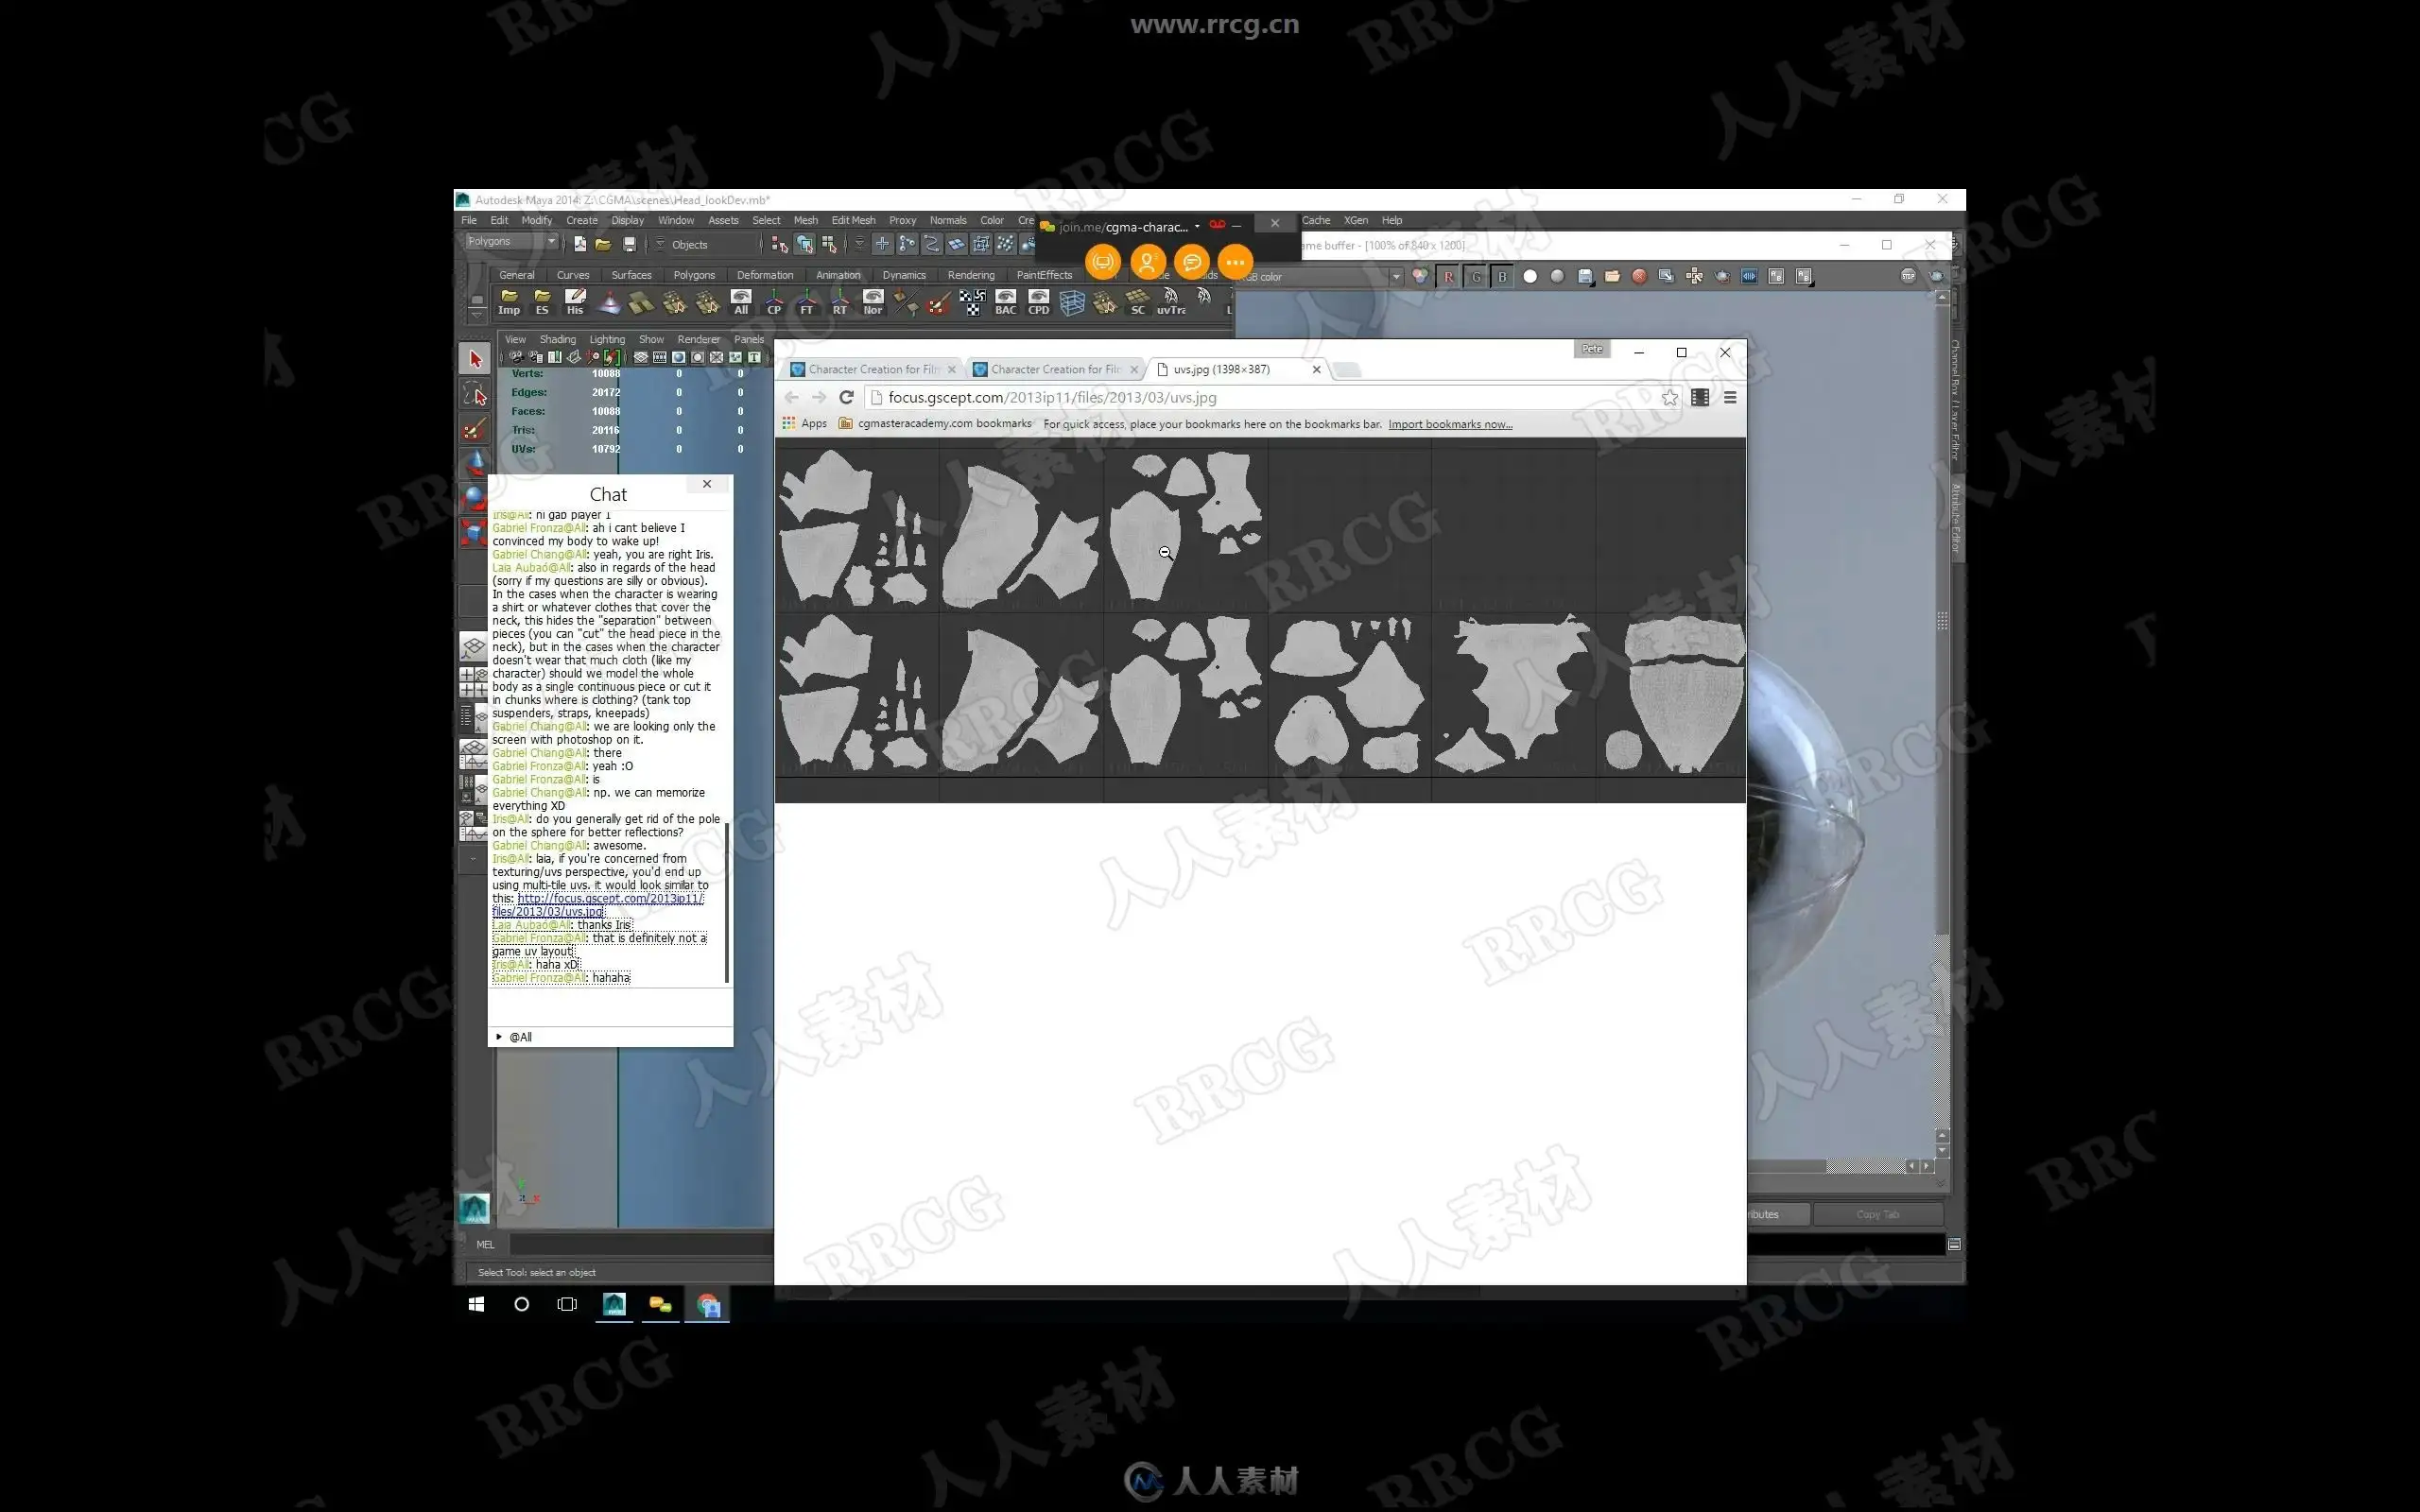The image size is (2420, 1512).
Task: Click the SC shelf icon
Action: [x=1138, y=302]
